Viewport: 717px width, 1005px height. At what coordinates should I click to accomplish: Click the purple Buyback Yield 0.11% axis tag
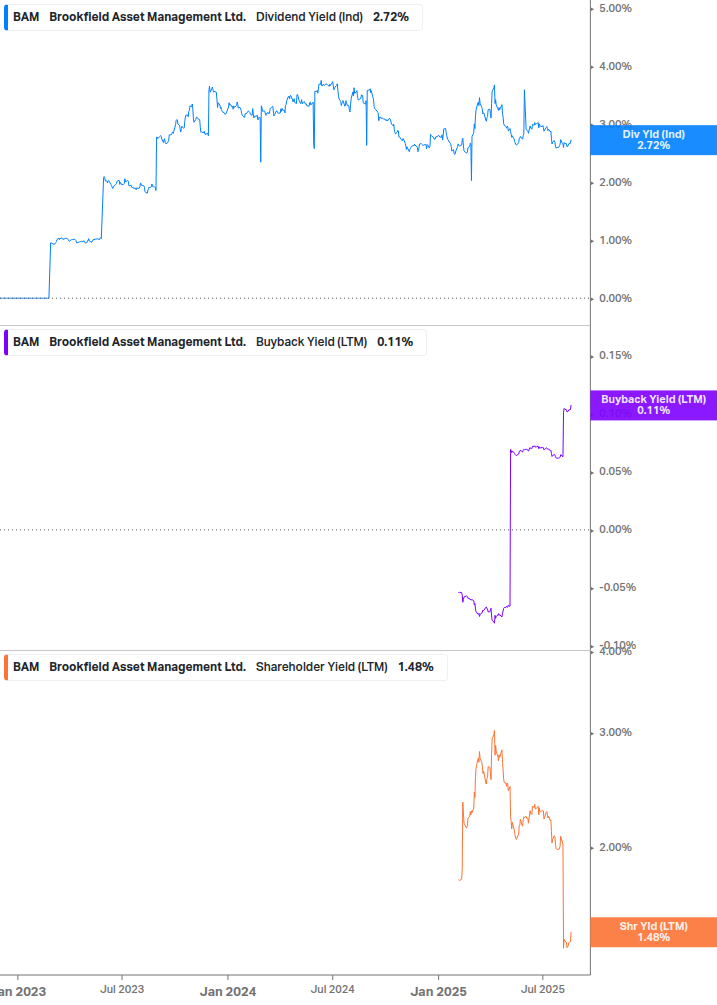[654, 405]
